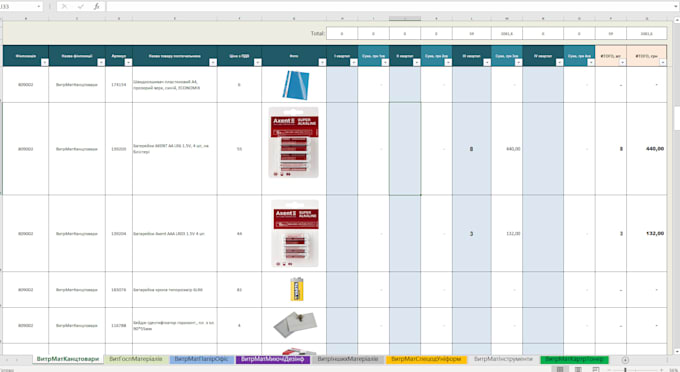
Task: Click the Axent AAA LR03 product name cell
Action: pyautogui.click(x=175, y=233)
